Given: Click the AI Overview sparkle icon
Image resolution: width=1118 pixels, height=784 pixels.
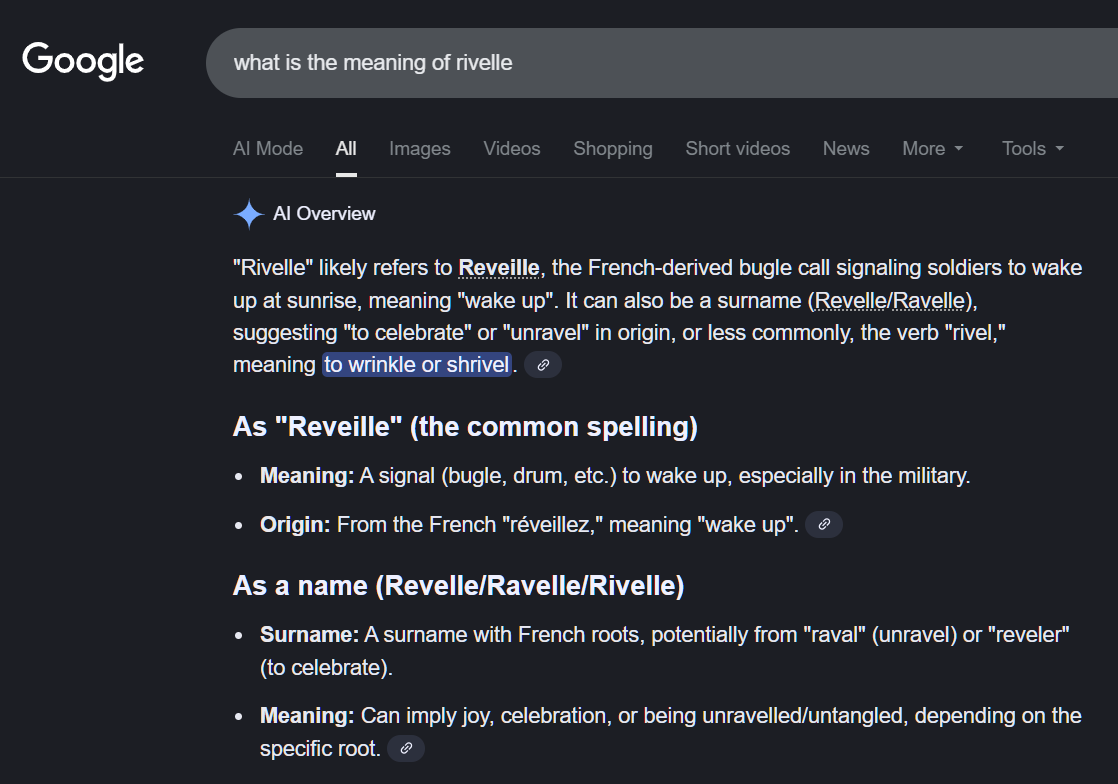Looking at the screenshot, I should point(248,214).
